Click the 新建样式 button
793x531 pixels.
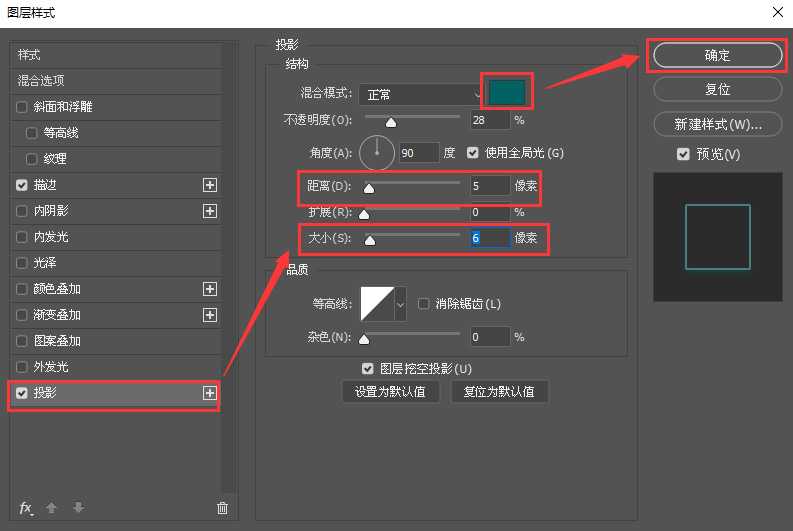717,125
